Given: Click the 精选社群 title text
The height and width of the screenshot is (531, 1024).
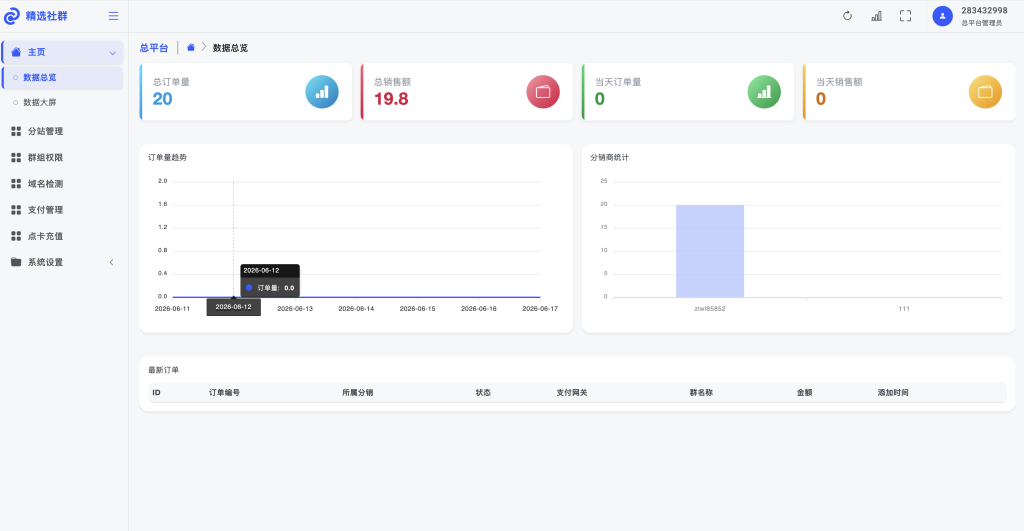Looking at the screenshot, I should [46, 16].
